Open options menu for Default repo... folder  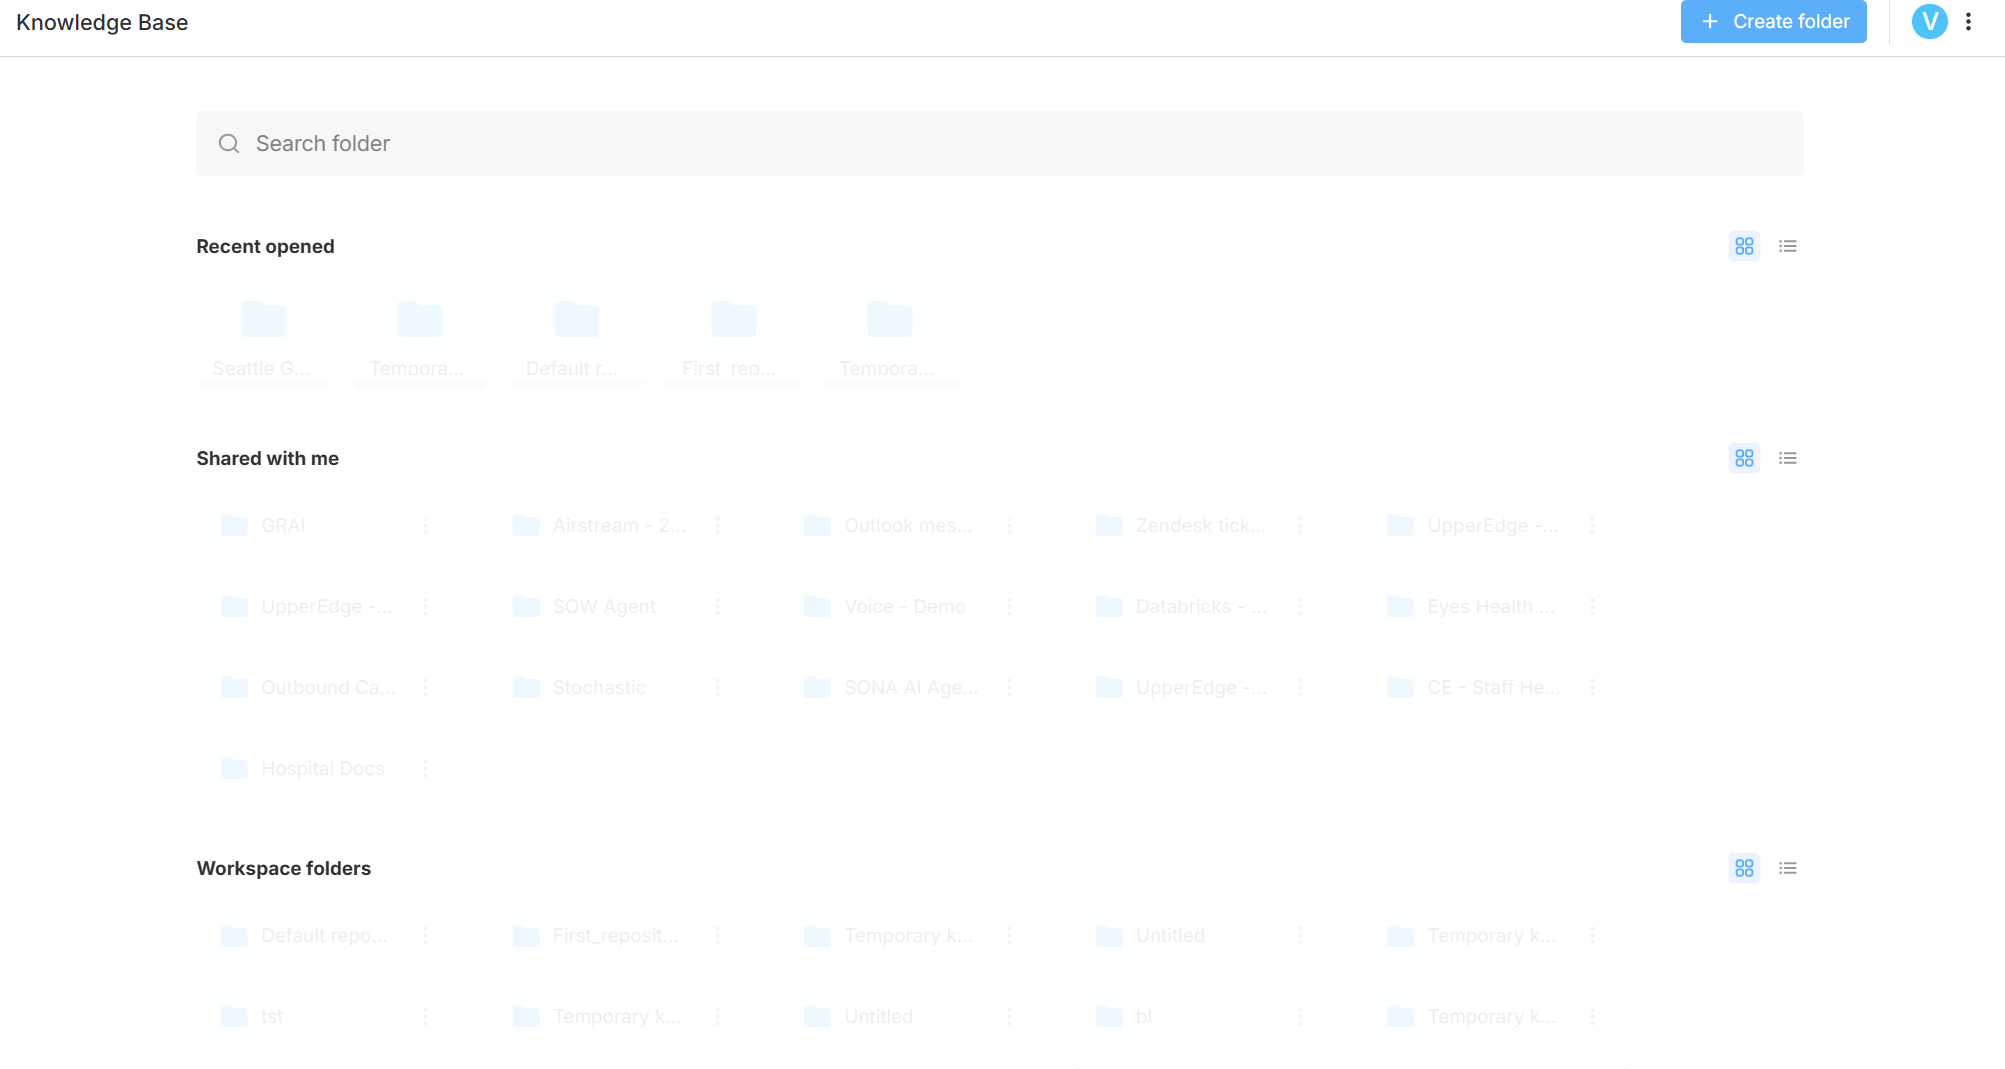pos(425,936)
